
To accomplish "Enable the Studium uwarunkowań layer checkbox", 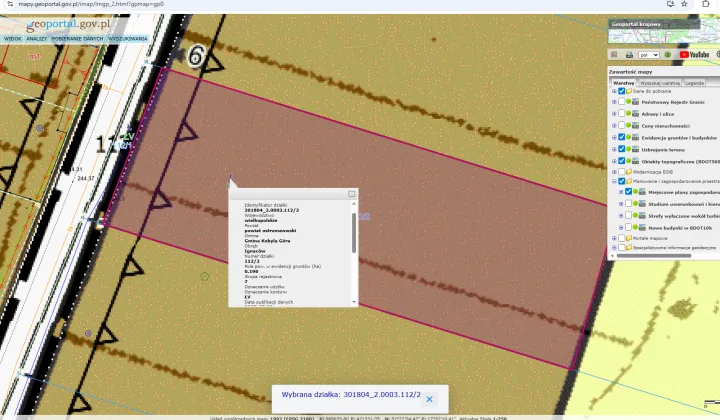I will 629,204.
